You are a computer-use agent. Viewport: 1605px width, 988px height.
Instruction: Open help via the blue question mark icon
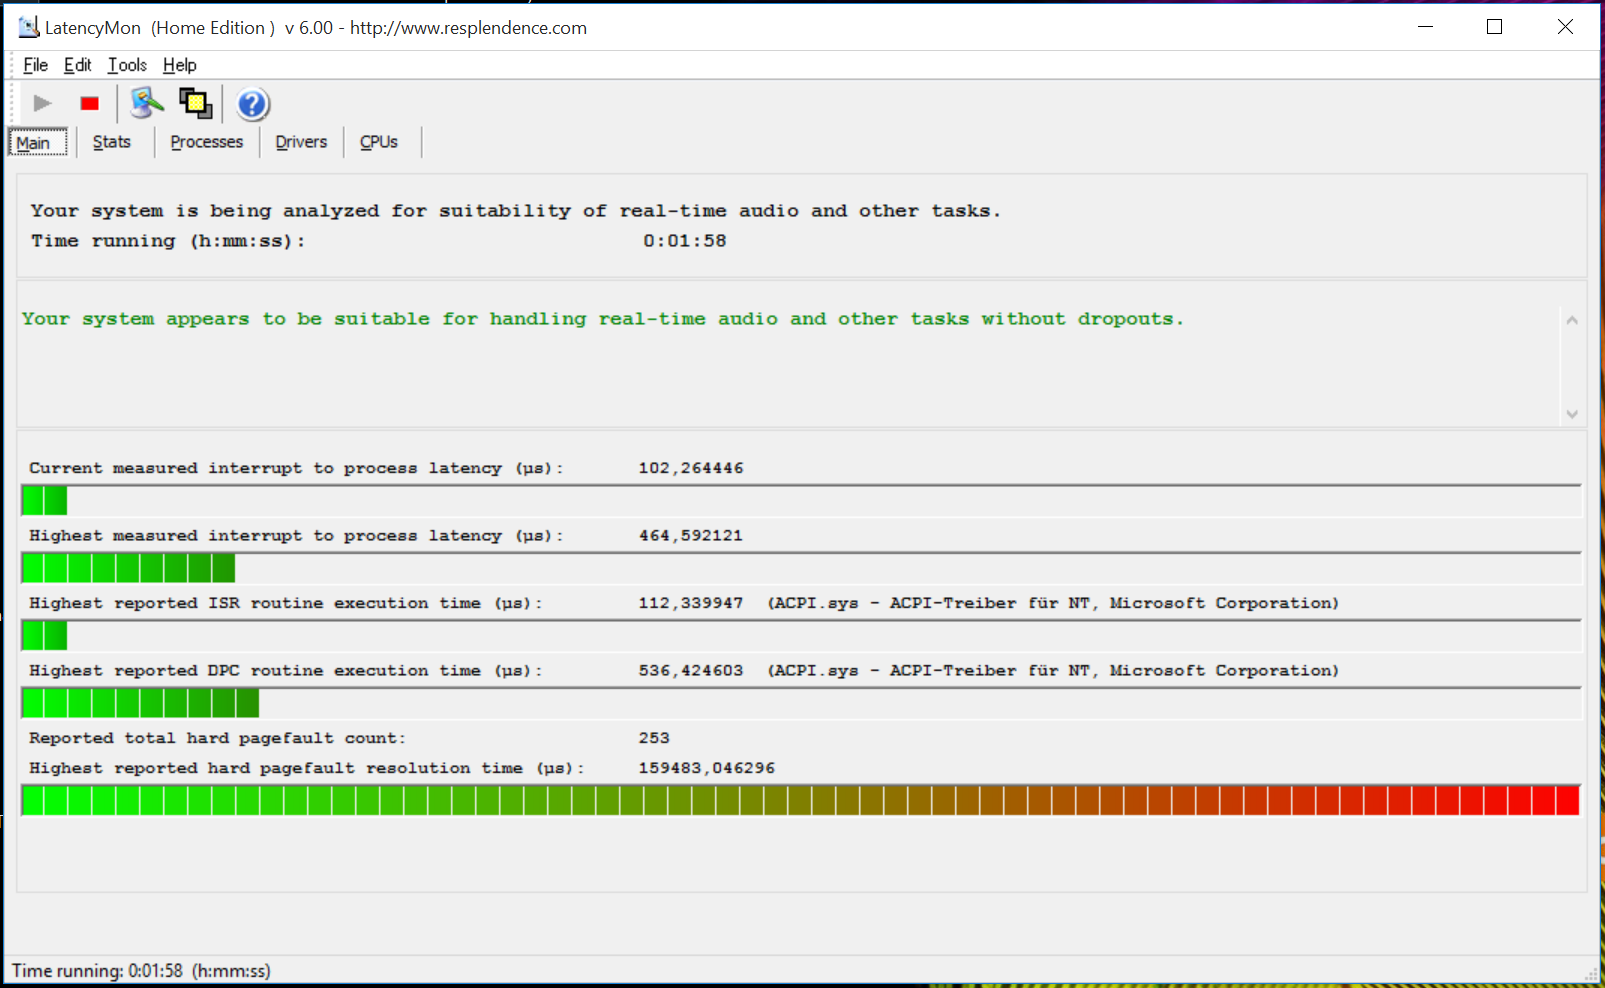pos(253,104)
